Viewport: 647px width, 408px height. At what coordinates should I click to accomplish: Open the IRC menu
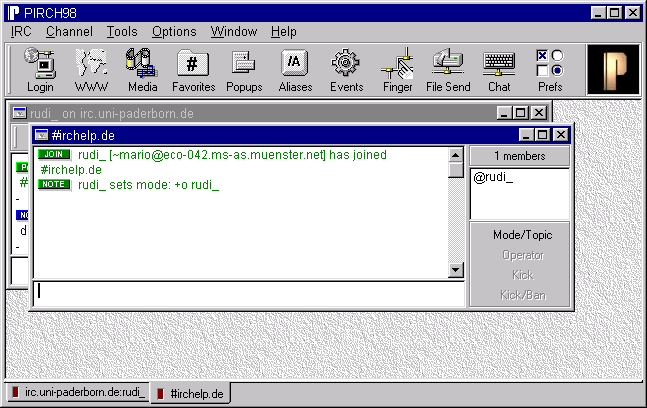21,32
